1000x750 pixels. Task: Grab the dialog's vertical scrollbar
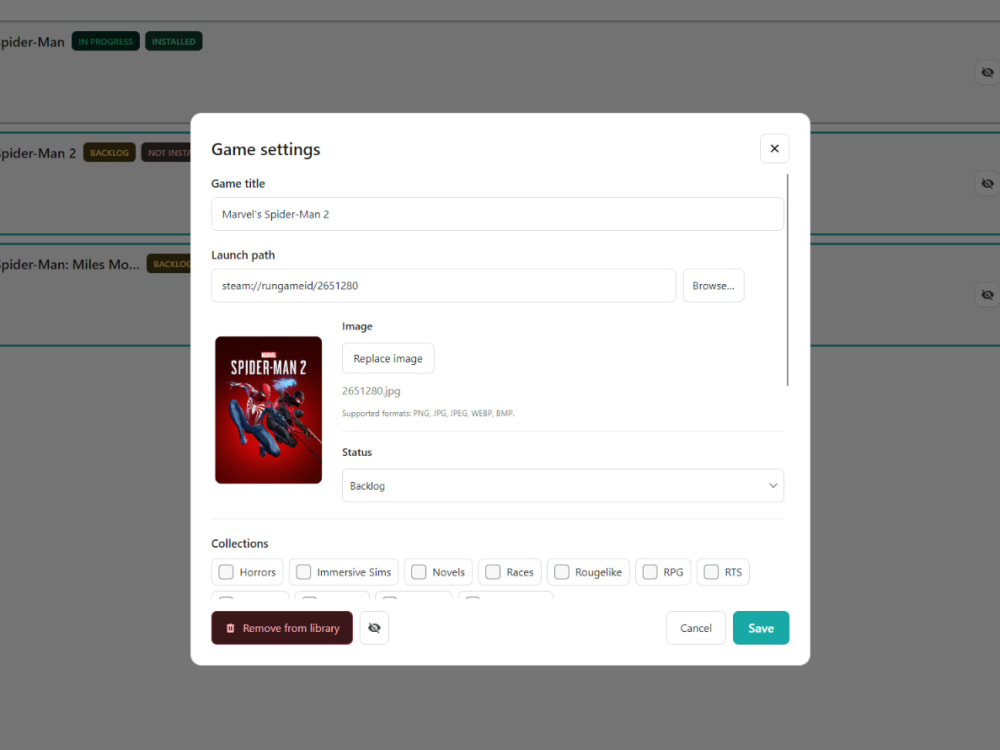(788, 279)
